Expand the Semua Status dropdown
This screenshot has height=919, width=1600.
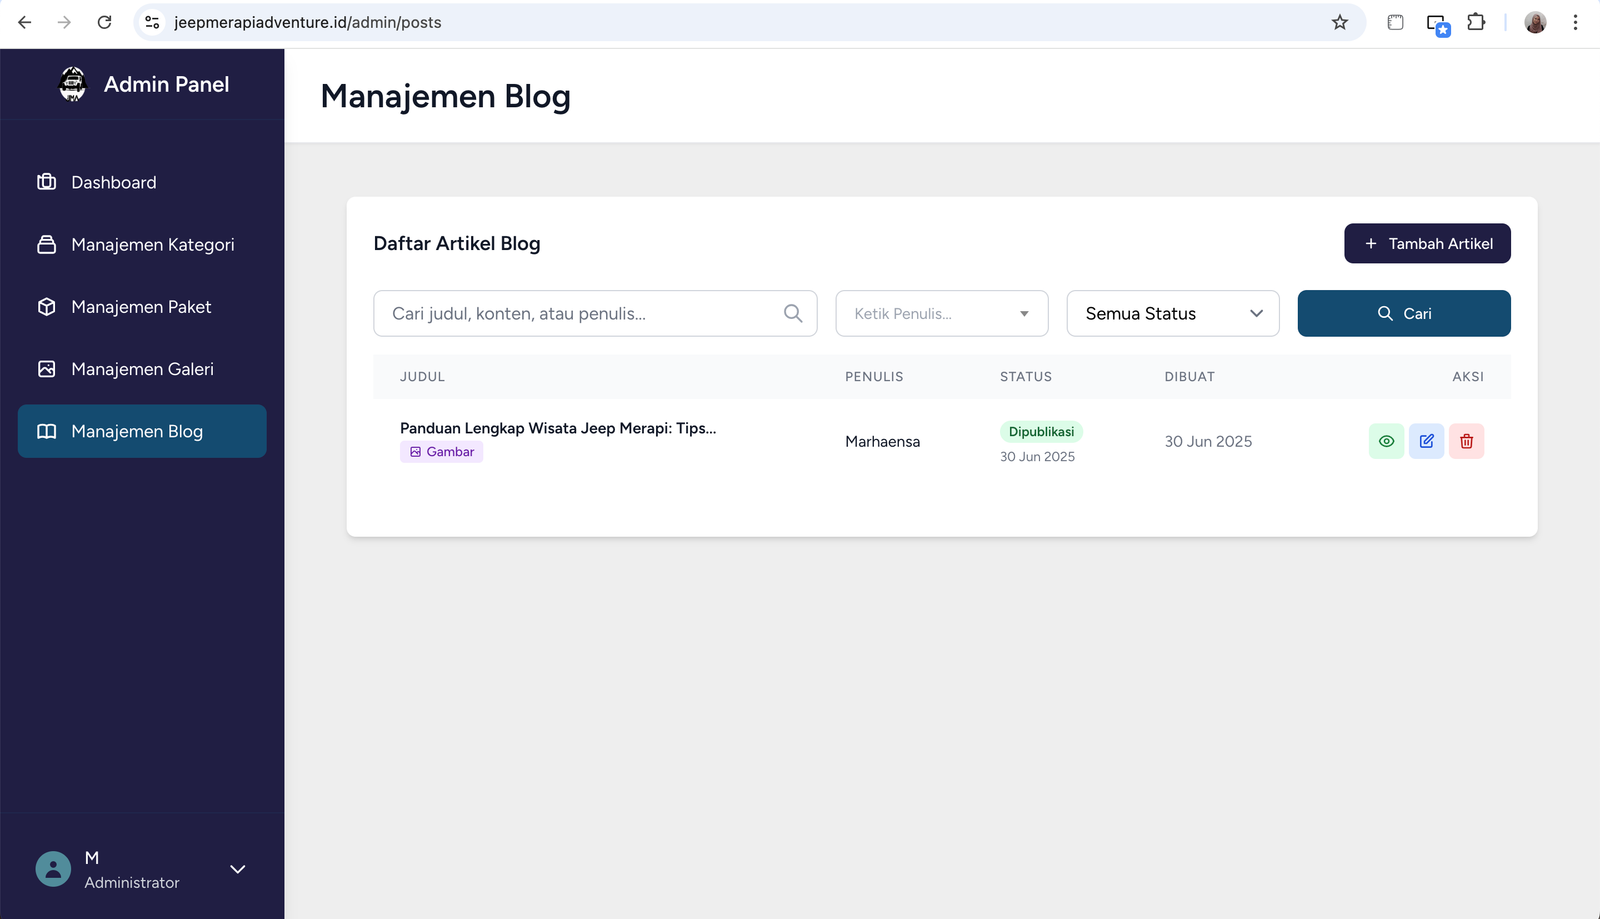point(1172,314)
